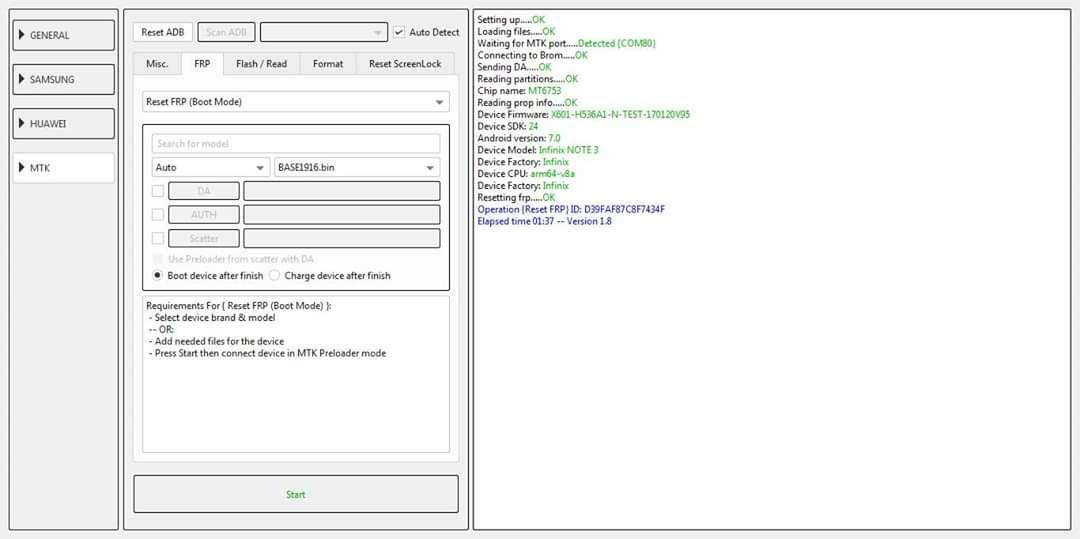Open the Auto brand dropdown
Viewport: 1080px width, 539px height.
coord(211,167)
